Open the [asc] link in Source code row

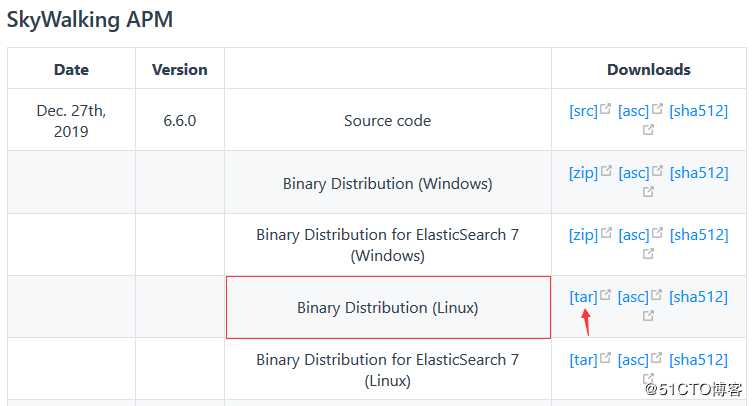(633, 111)
